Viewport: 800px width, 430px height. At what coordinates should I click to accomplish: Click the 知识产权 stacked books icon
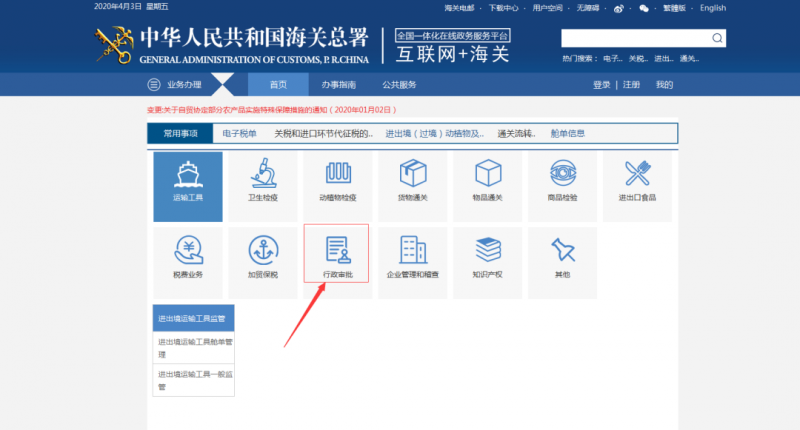tap(487, 250)
